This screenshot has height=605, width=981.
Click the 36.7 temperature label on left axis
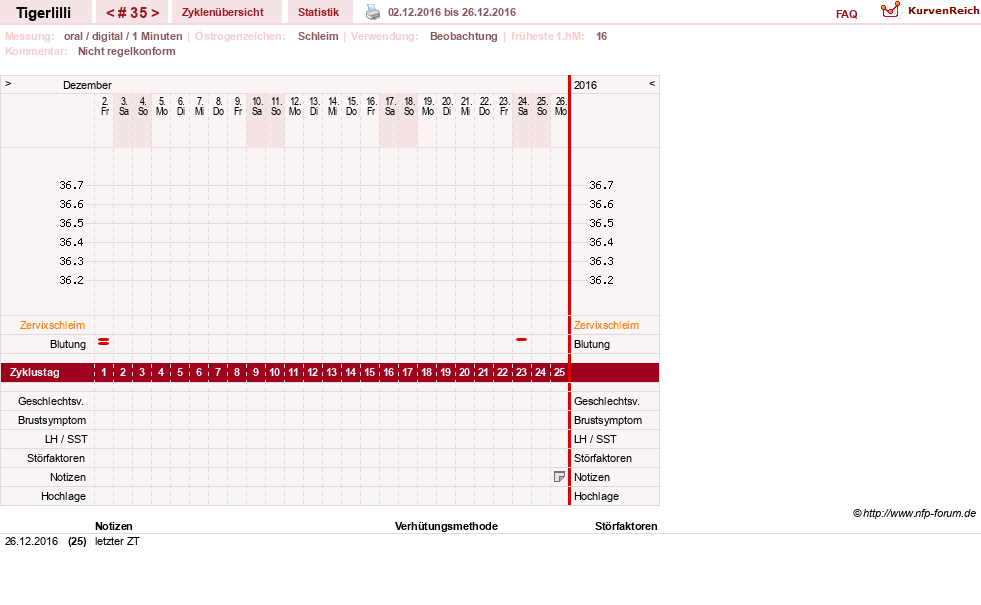point(71,185)
